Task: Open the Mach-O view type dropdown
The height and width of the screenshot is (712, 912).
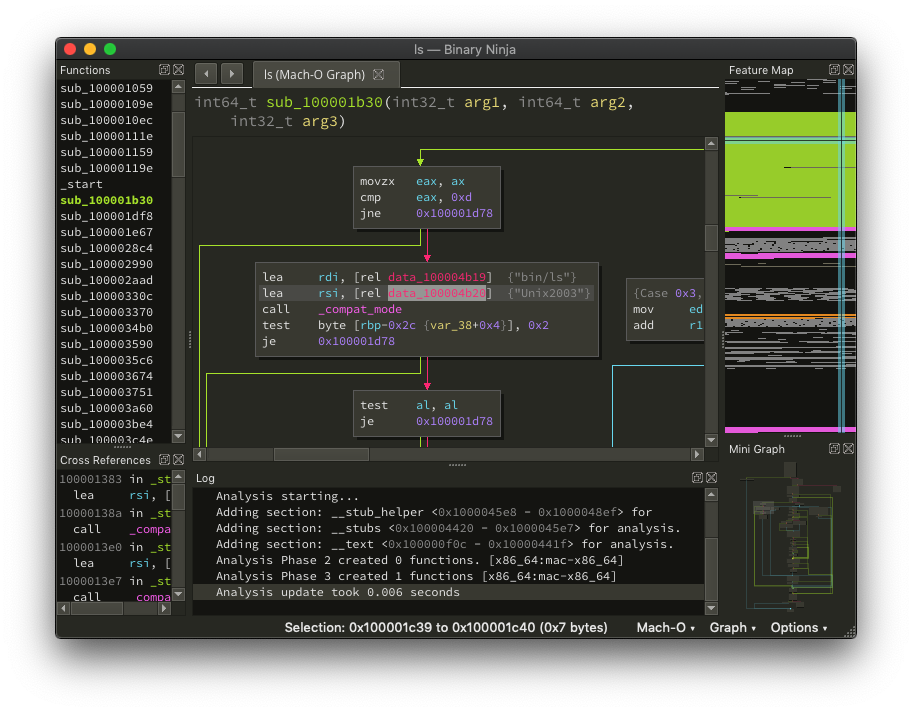Action: coord(666,628)
